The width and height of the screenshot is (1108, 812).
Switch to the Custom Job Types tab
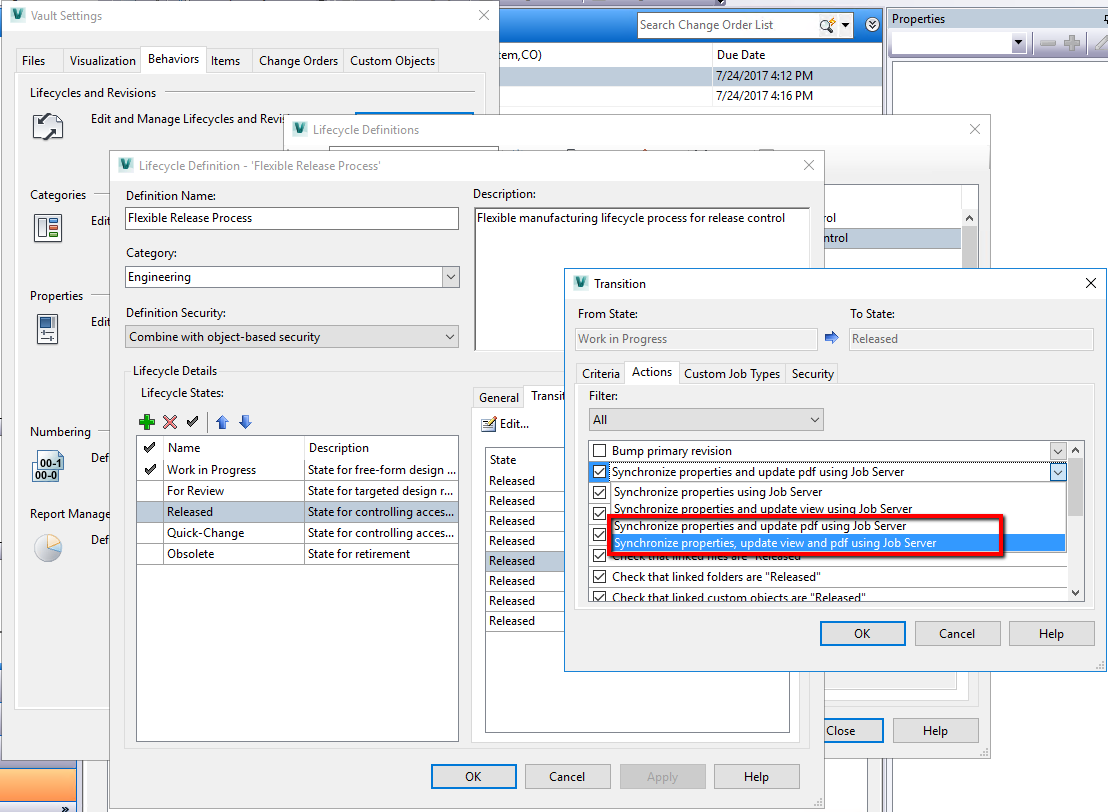click(x=731, y=373)
